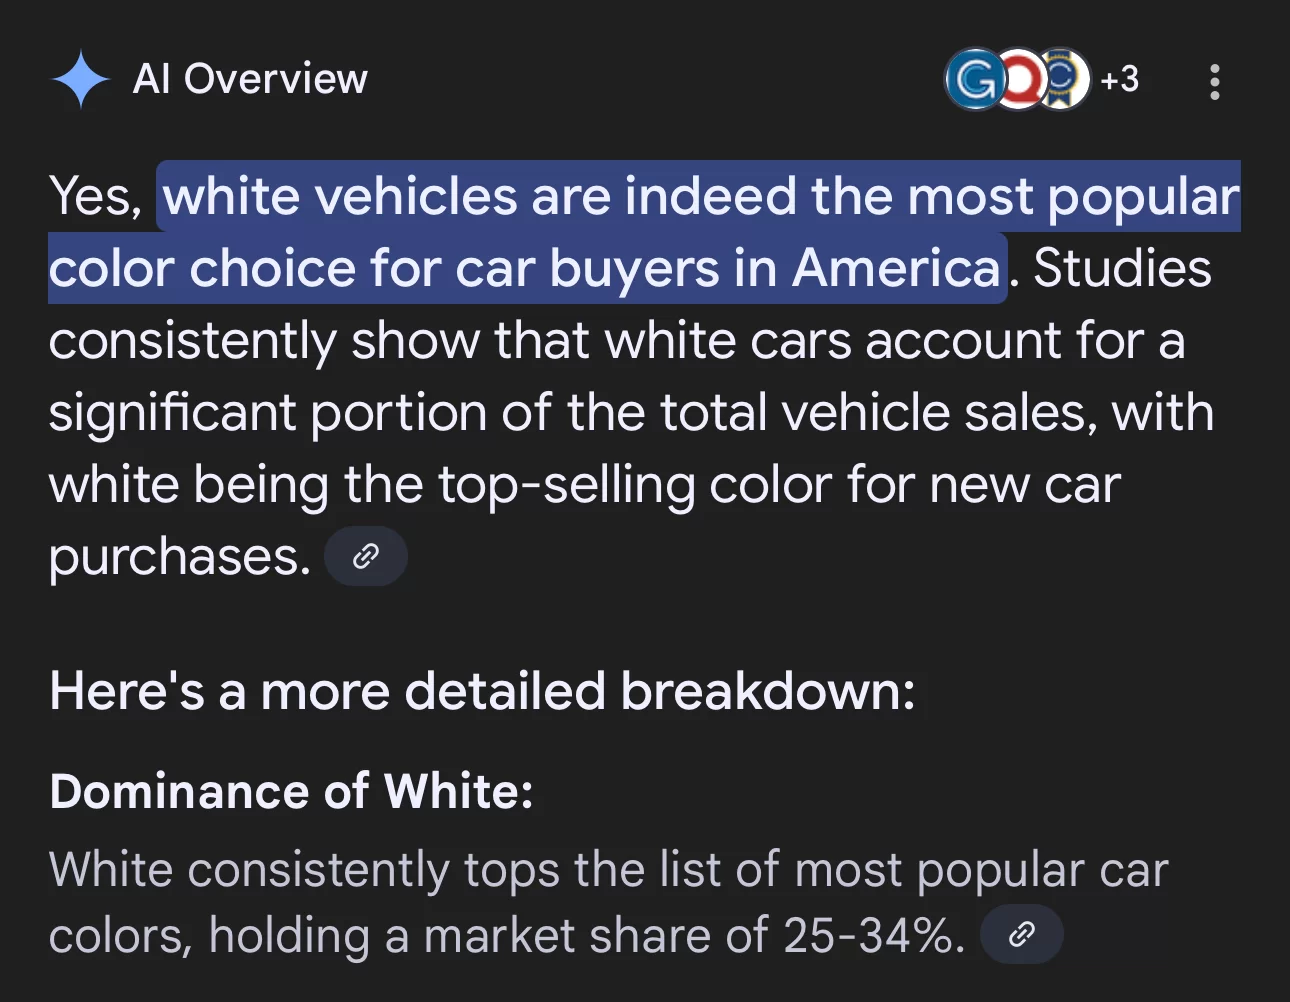The width and height of the screenshot is (1290, 1002).
Task: Click the blue AI Overview sparkle icon
Action: point(81,79)
